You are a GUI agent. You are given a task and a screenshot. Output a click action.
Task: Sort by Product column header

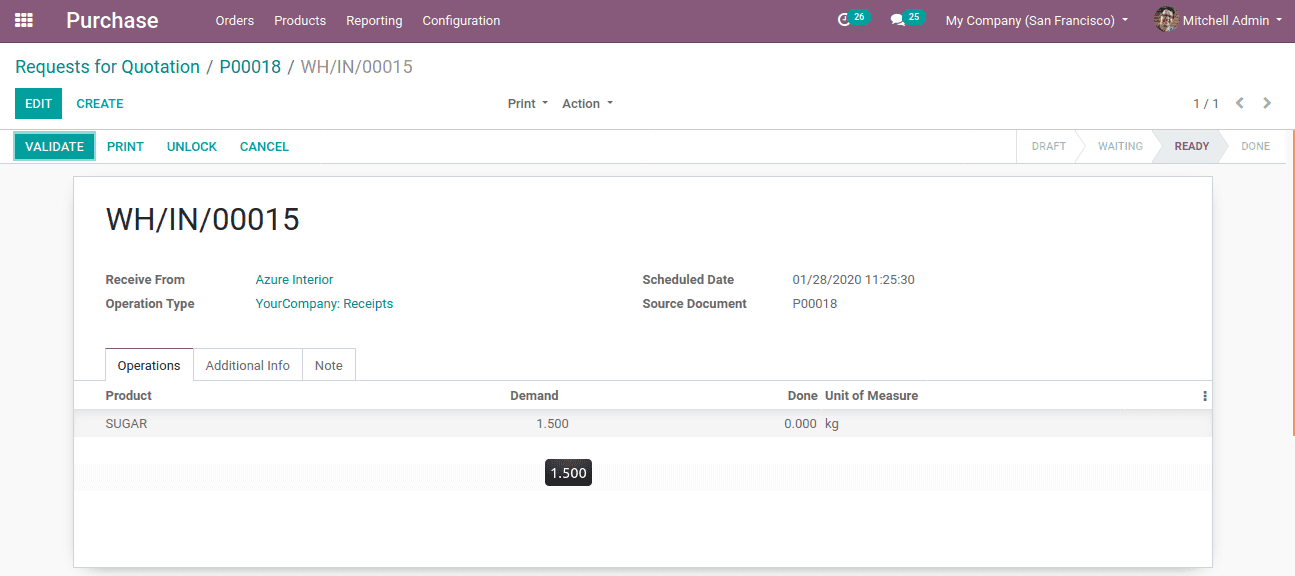(129, 396)
